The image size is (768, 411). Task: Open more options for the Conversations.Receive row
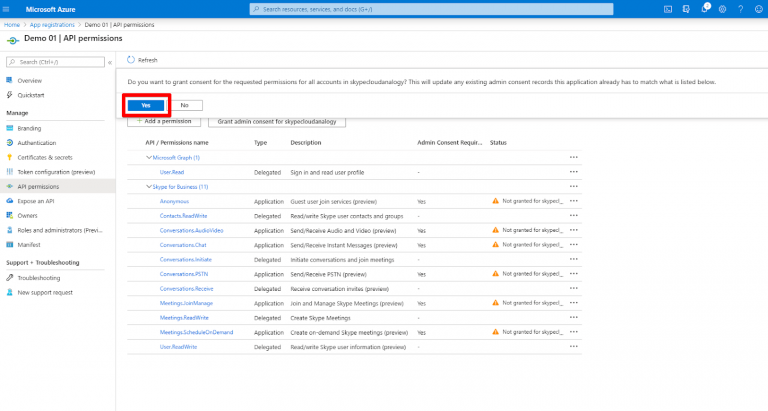point(574,288)
